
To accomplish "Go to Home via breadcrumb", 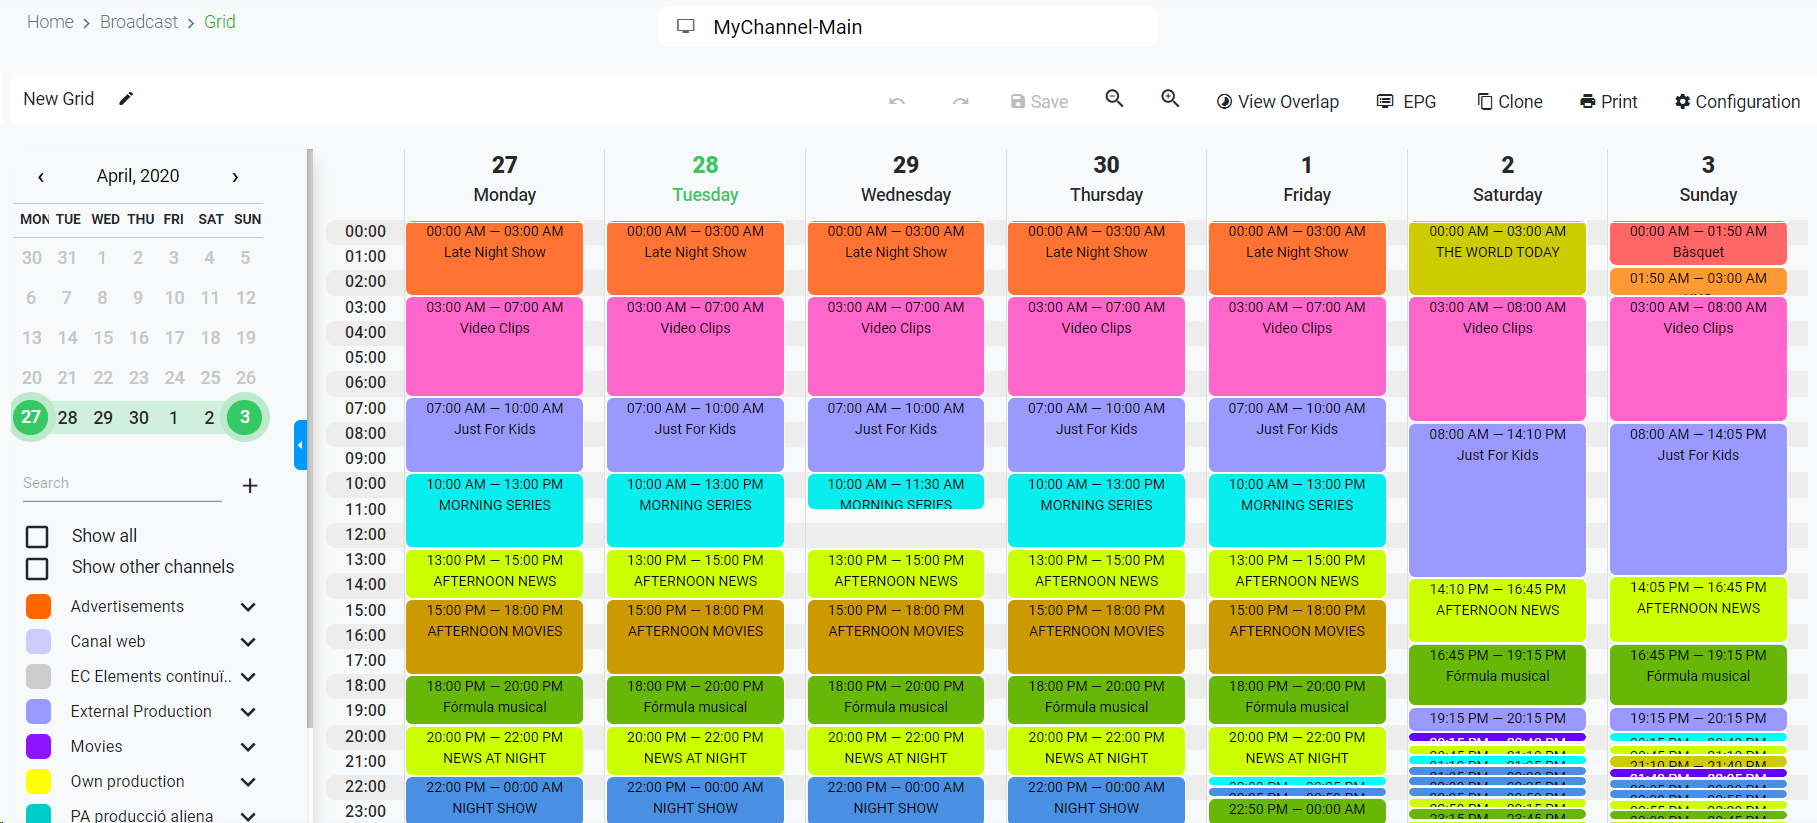I will click(50, 22).
